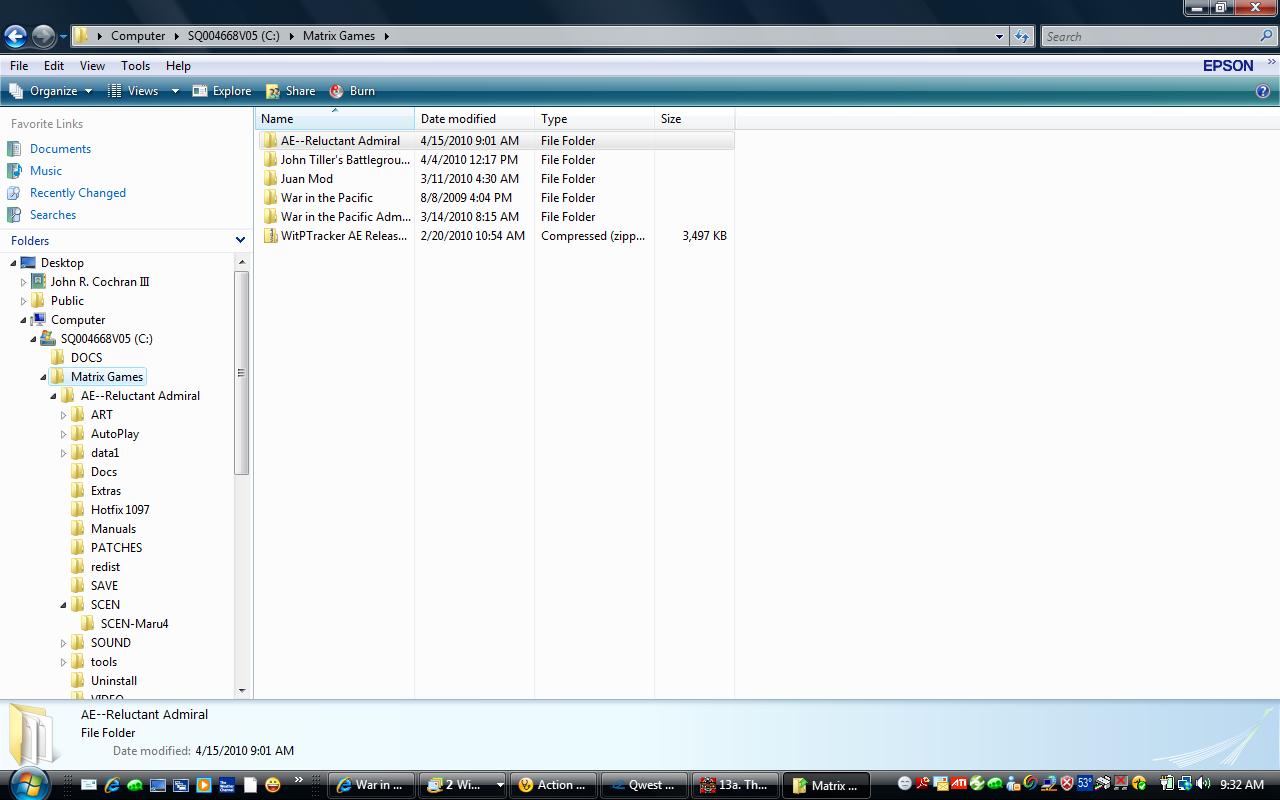Collapse the SCEN folder tree node
Viewport: 1280px width, 800px height.
[63, 605]
